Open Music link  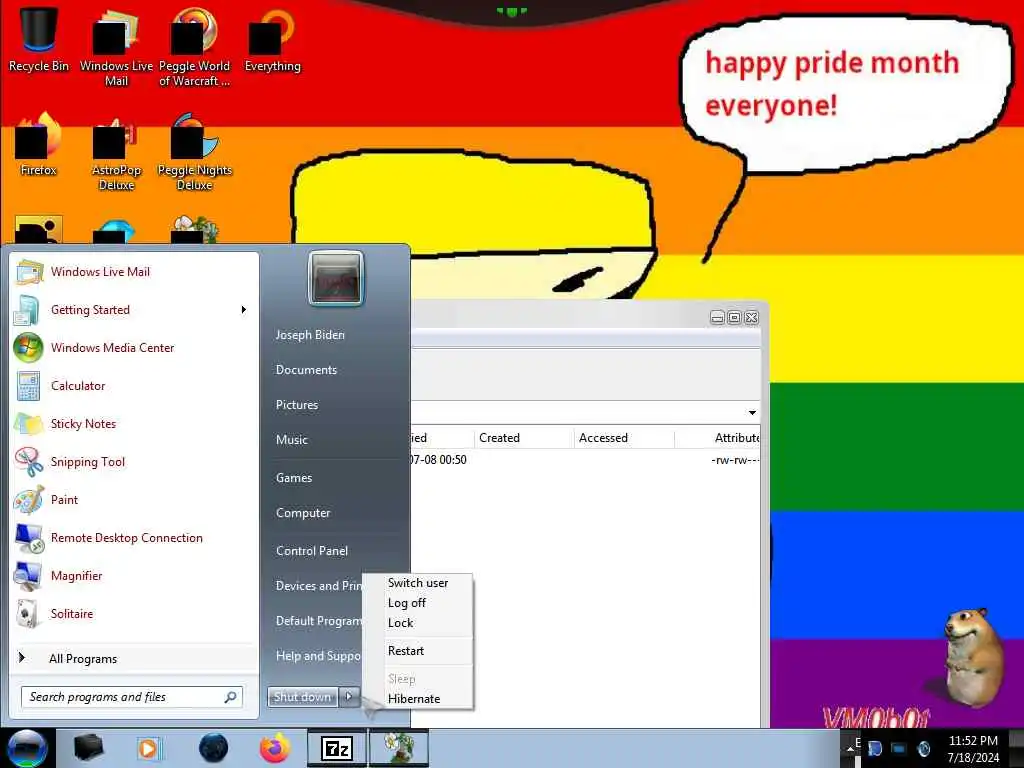coord(334,440)
